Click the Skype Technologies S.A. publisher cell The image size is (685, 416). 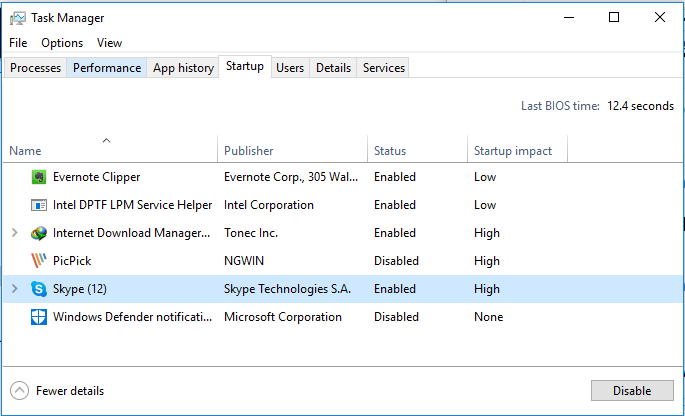tap(287, 289)
